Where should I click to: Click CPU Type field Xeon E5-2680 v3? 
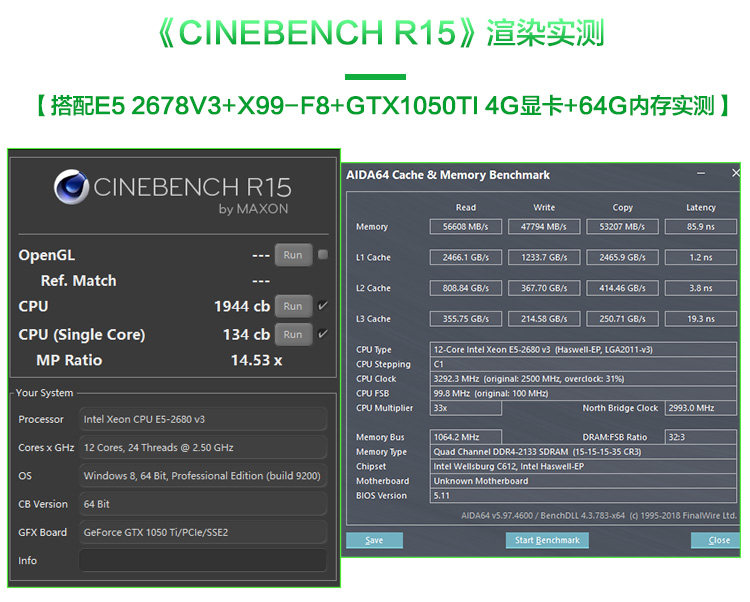click(x=583, y=350)
